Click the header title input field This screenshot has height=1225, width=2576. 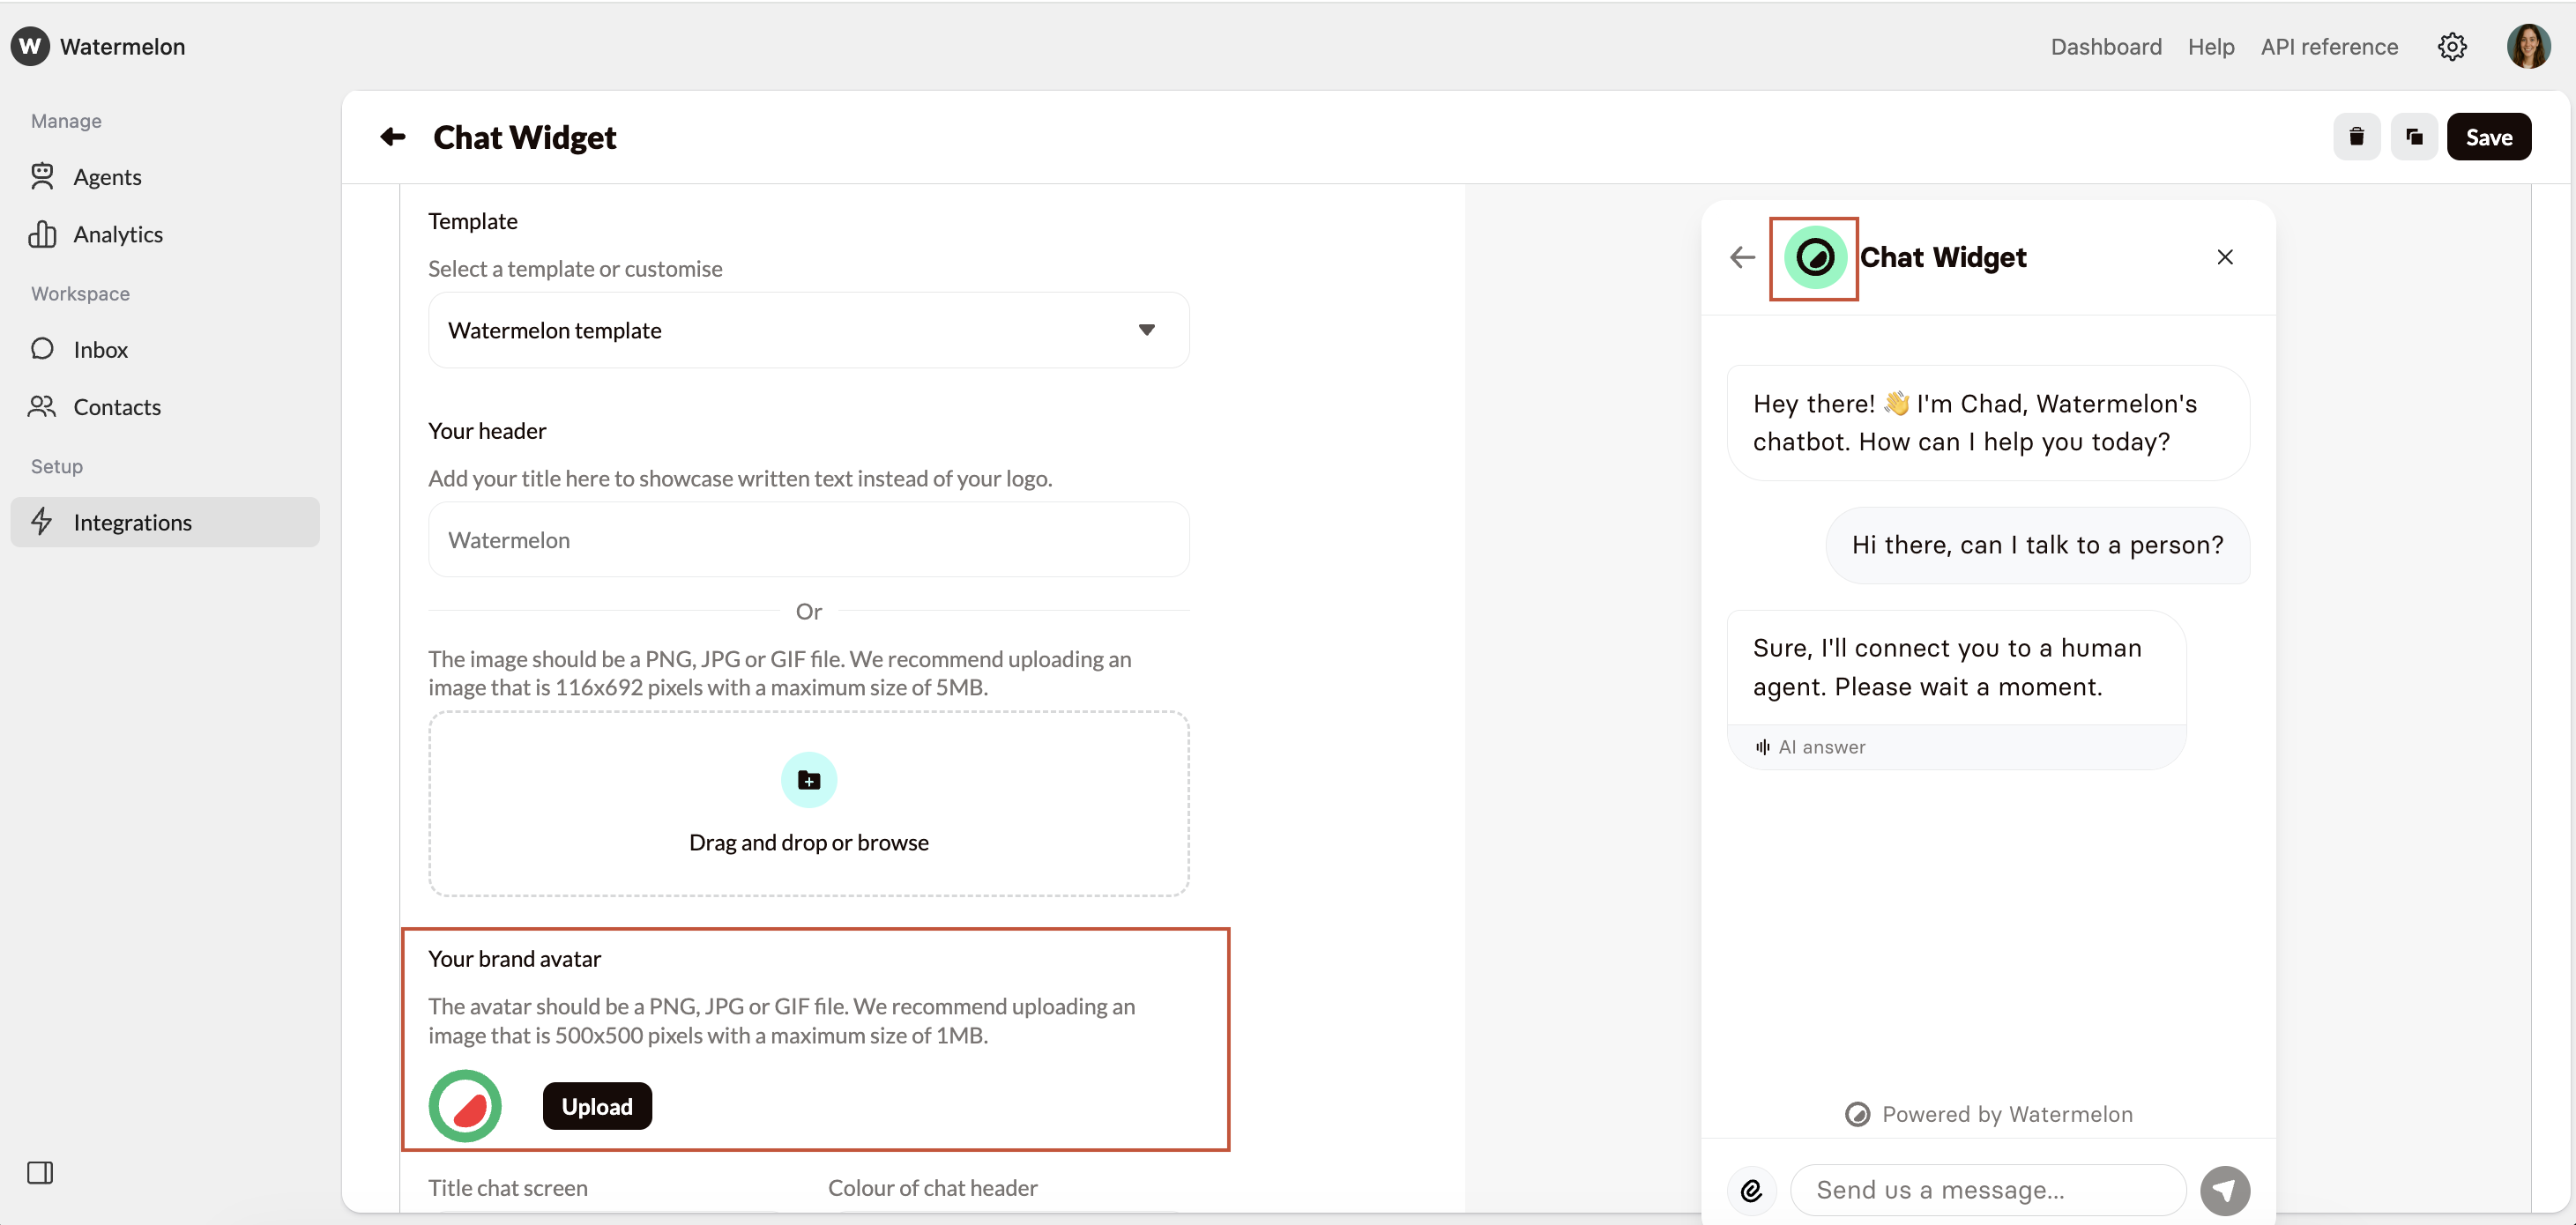tap(808, 540)
